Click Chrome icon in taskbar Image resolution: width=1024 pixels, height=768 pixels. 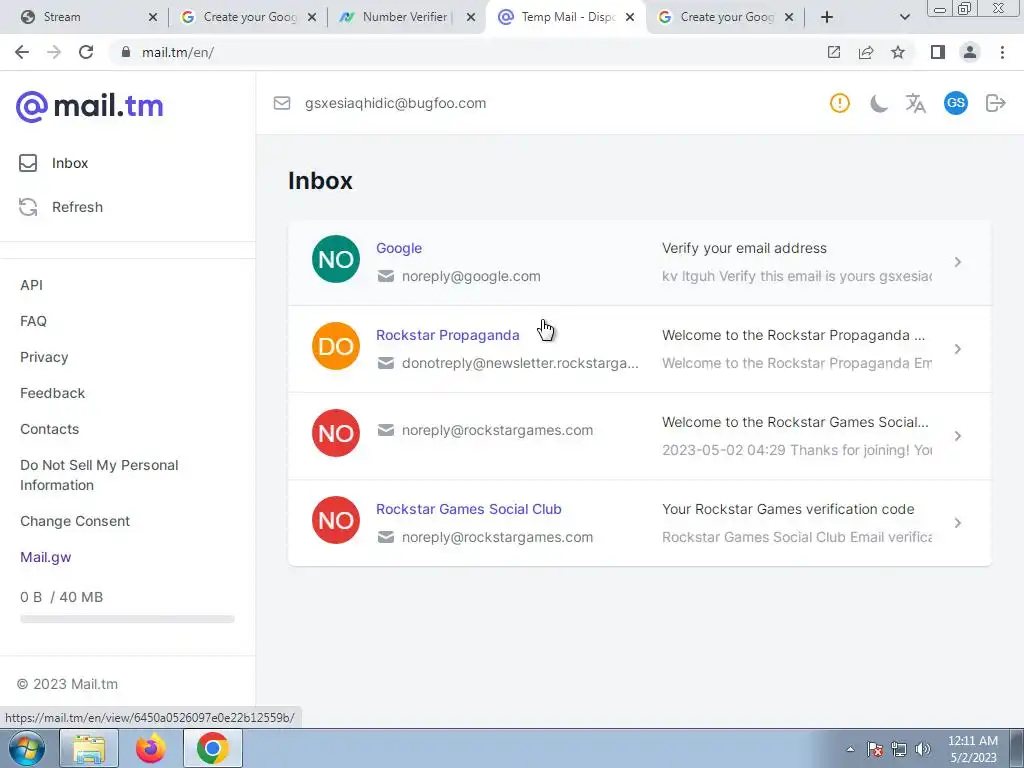pos(213,748)
